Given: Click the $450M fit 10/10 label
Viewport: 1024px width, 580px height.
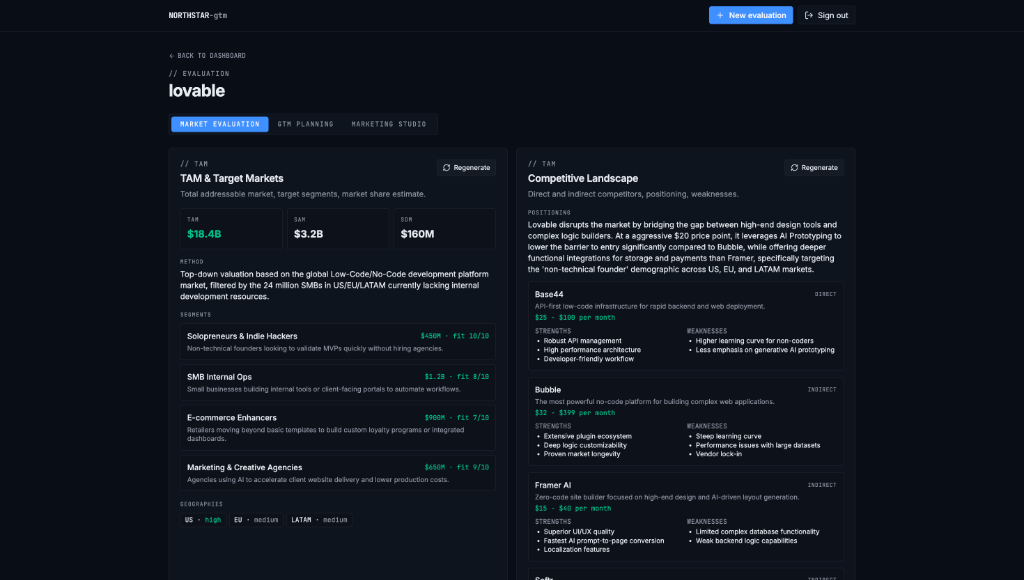Looking at the screenshot, I should pyautogui.click(x=455, y=336).
